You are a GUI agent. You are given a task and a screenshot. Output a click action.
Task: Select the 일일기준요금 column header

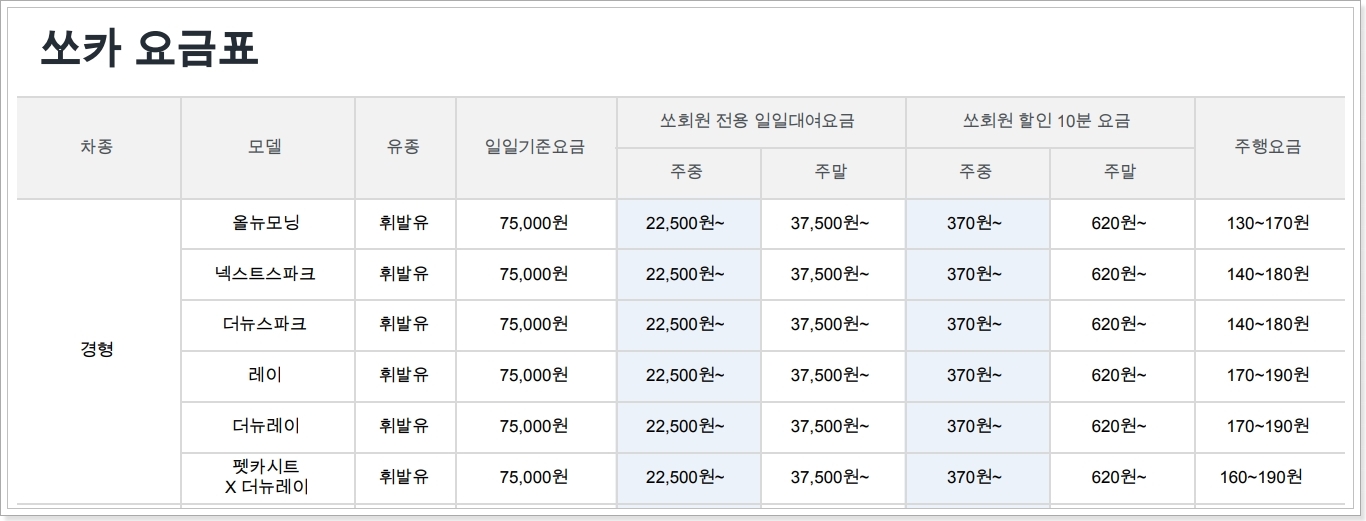point(534,147)
